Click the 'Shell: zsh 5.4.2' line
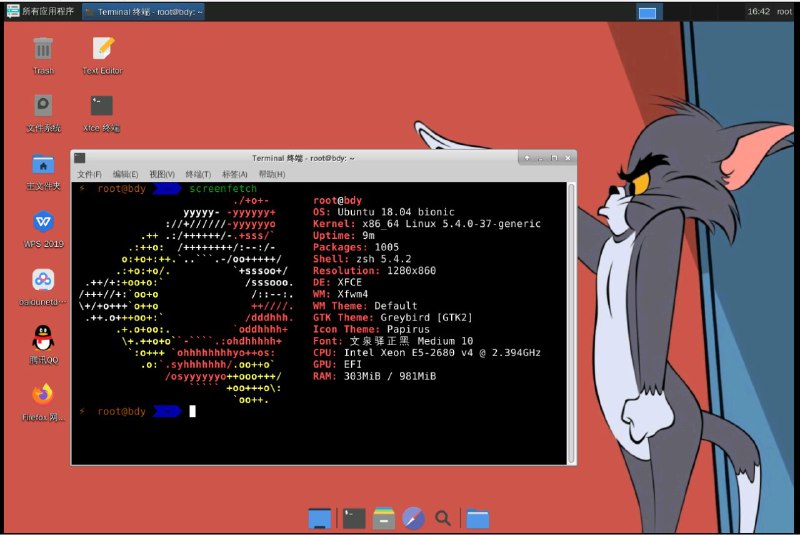This screenshot has height=535, width=800. pyautogui.click(x=362, y=259)
